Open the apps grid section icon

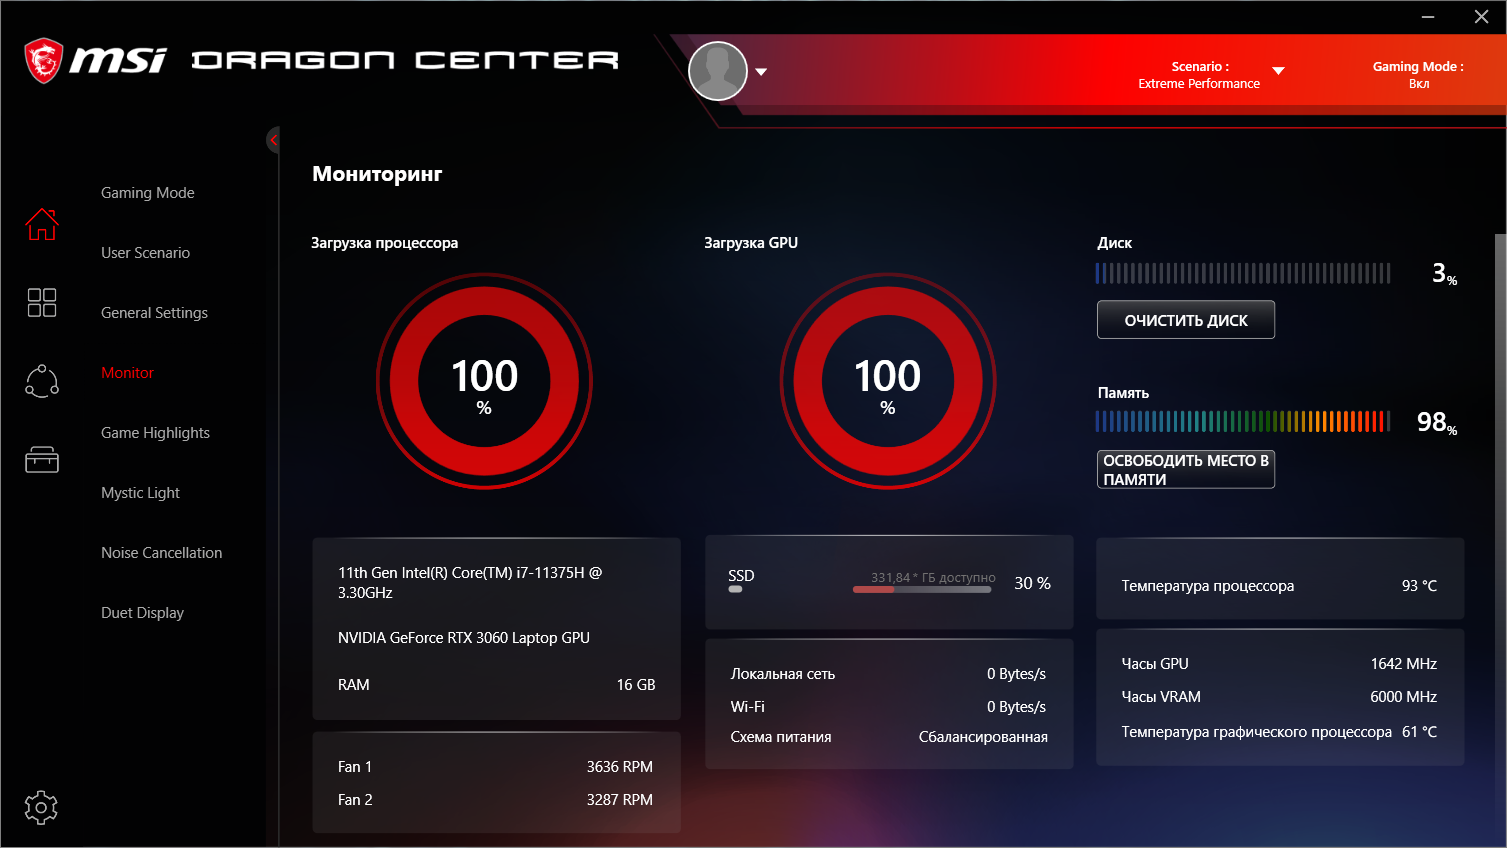click(x=42, y=302)
